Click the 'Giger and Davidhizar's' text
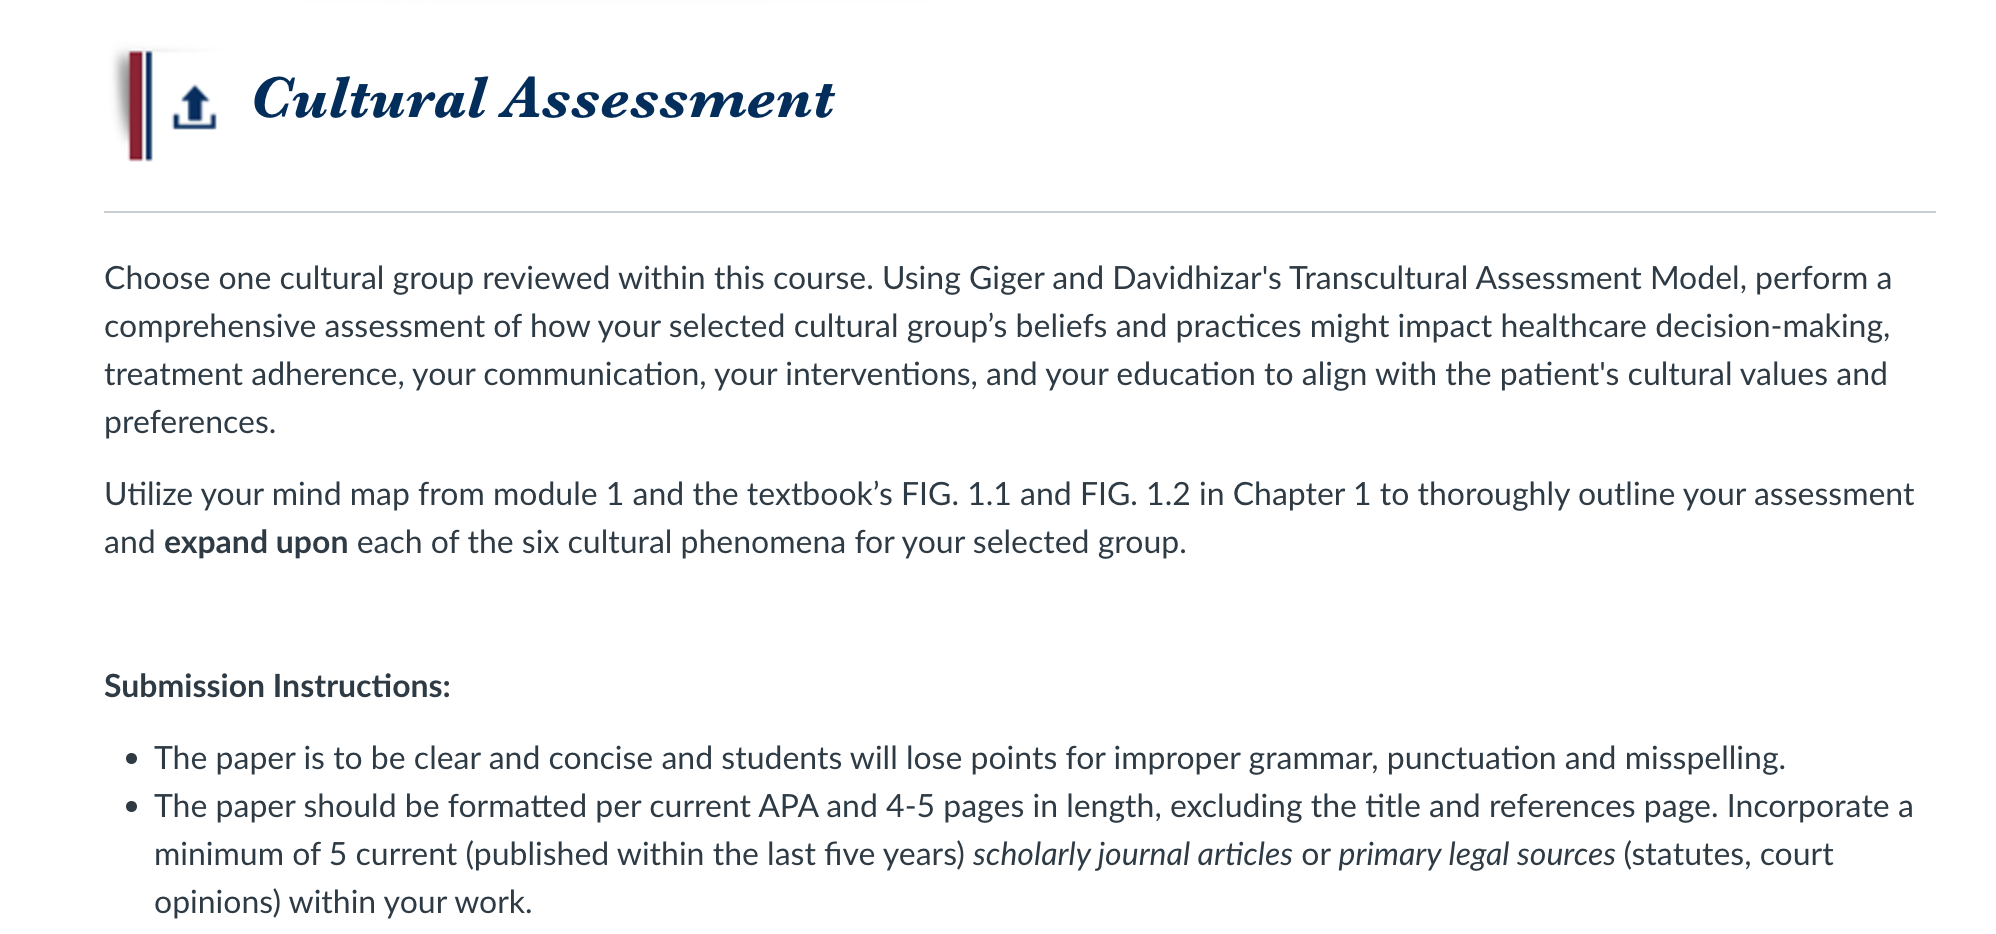Image resolution: width=1996 pixels, height=934 pixels. [x=1125, y=278]
